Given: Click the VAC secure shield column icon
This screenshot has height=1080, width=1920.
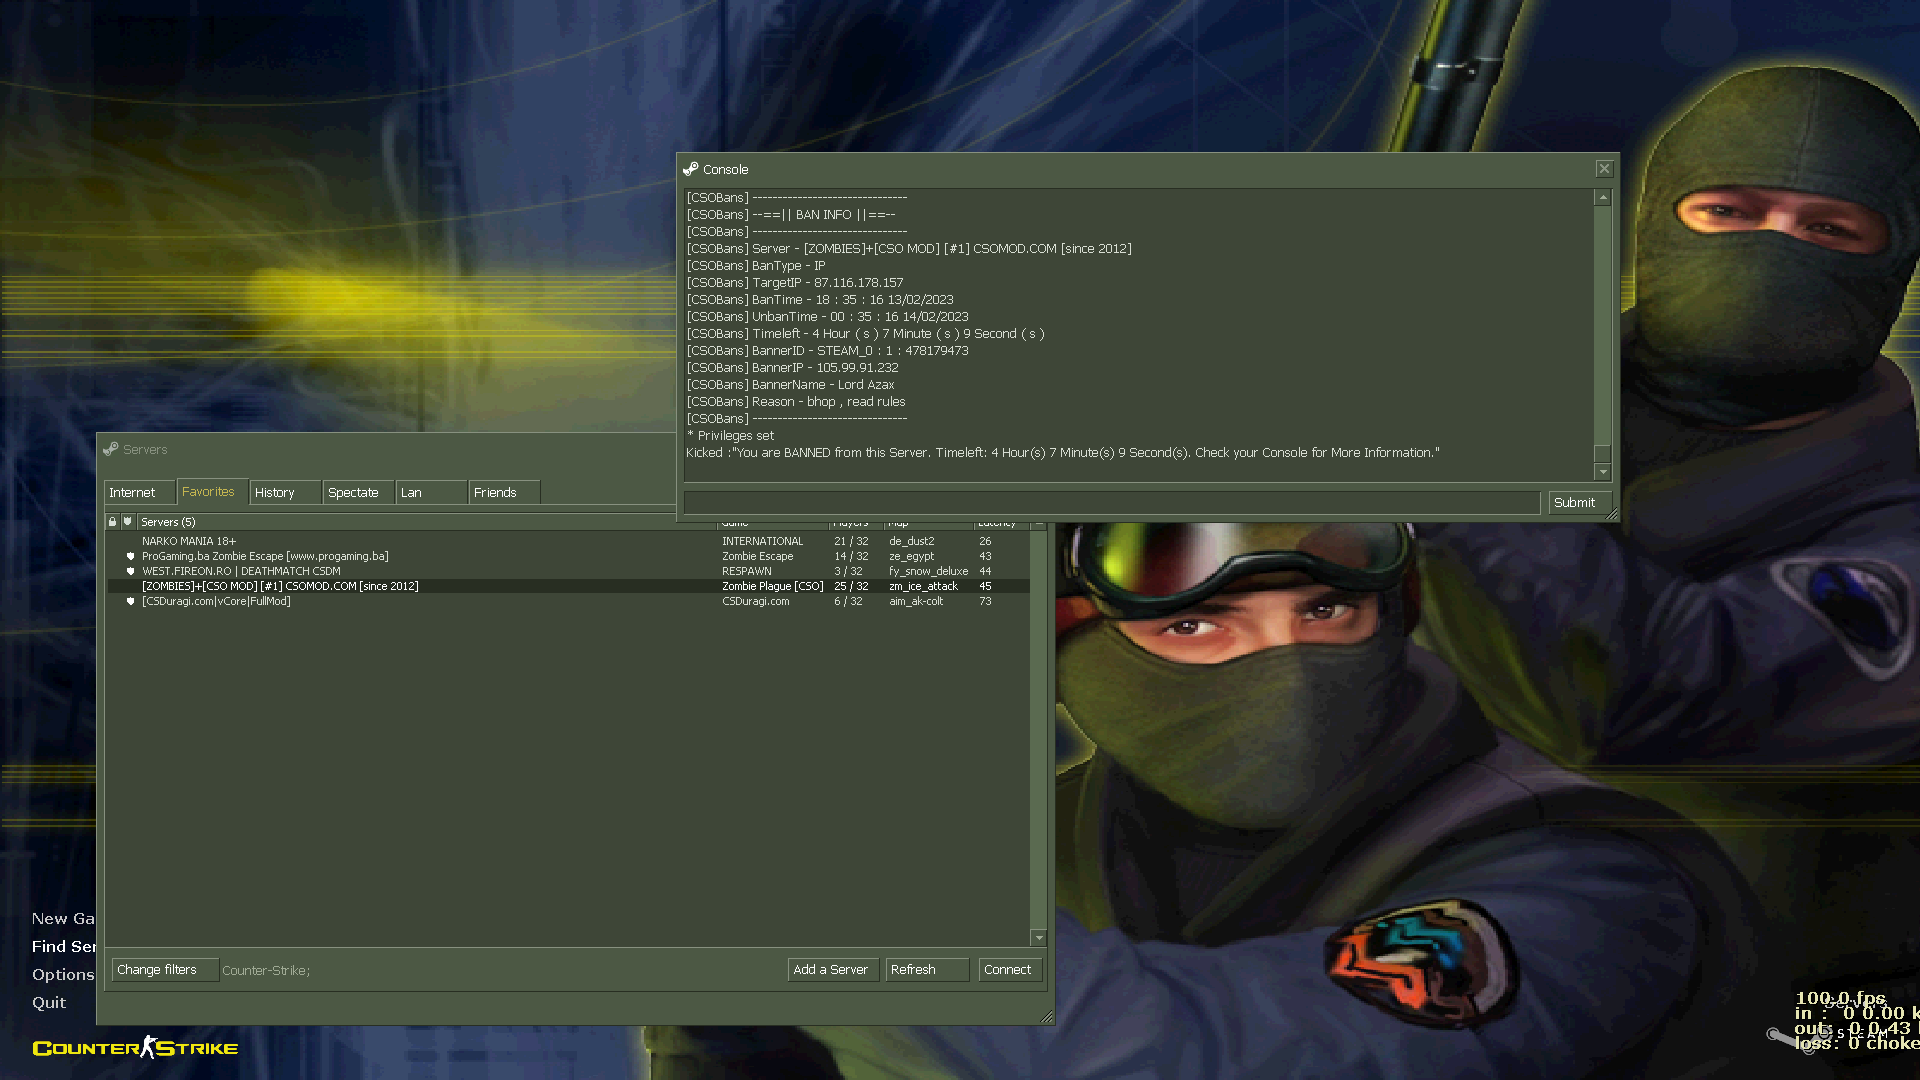Looking at the screenshot, I should point(128,522).
